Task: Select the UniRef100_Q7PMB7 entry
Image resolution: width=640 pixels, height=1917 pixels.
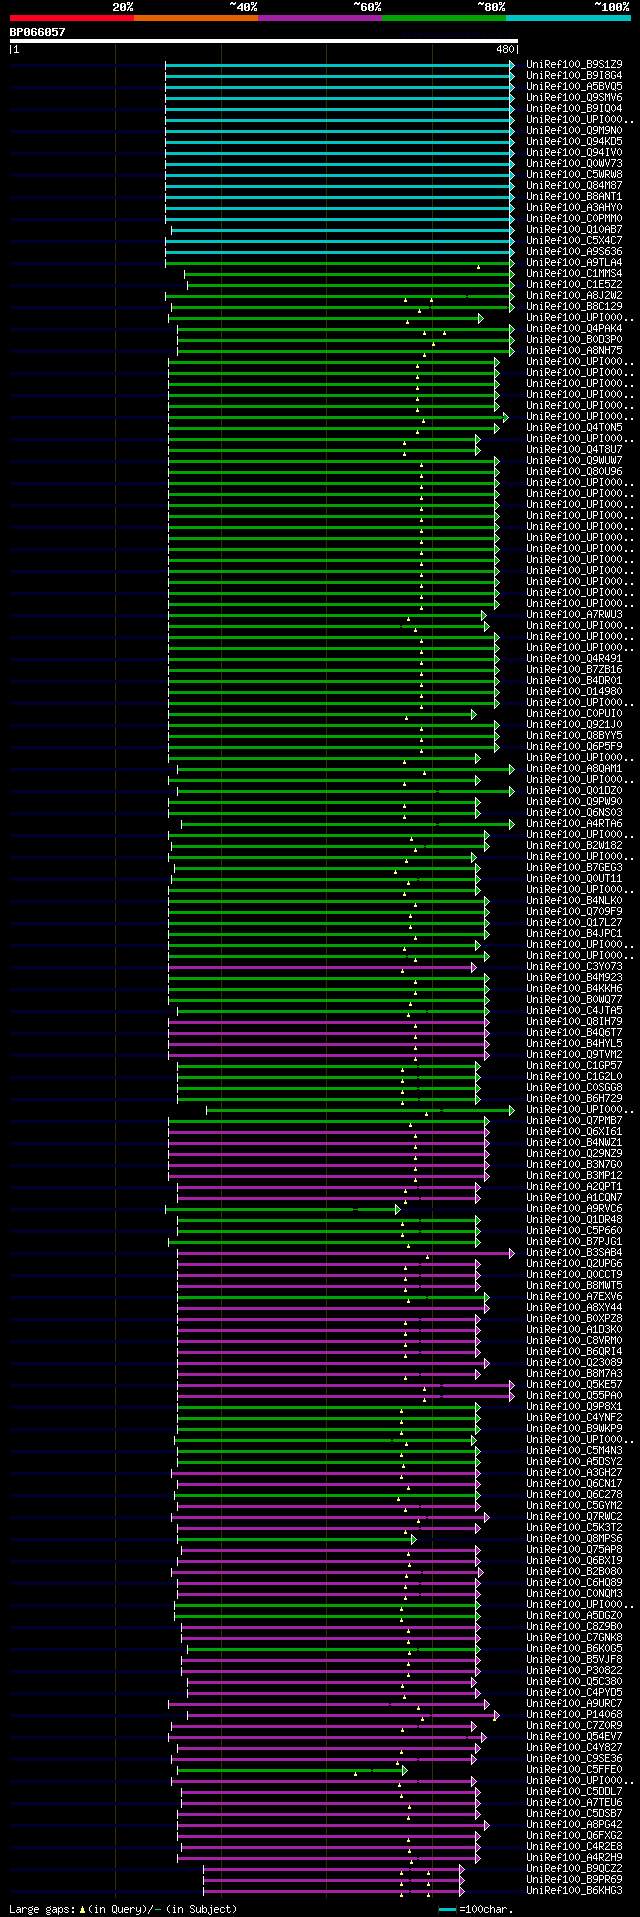Action: pos(574,1120)
